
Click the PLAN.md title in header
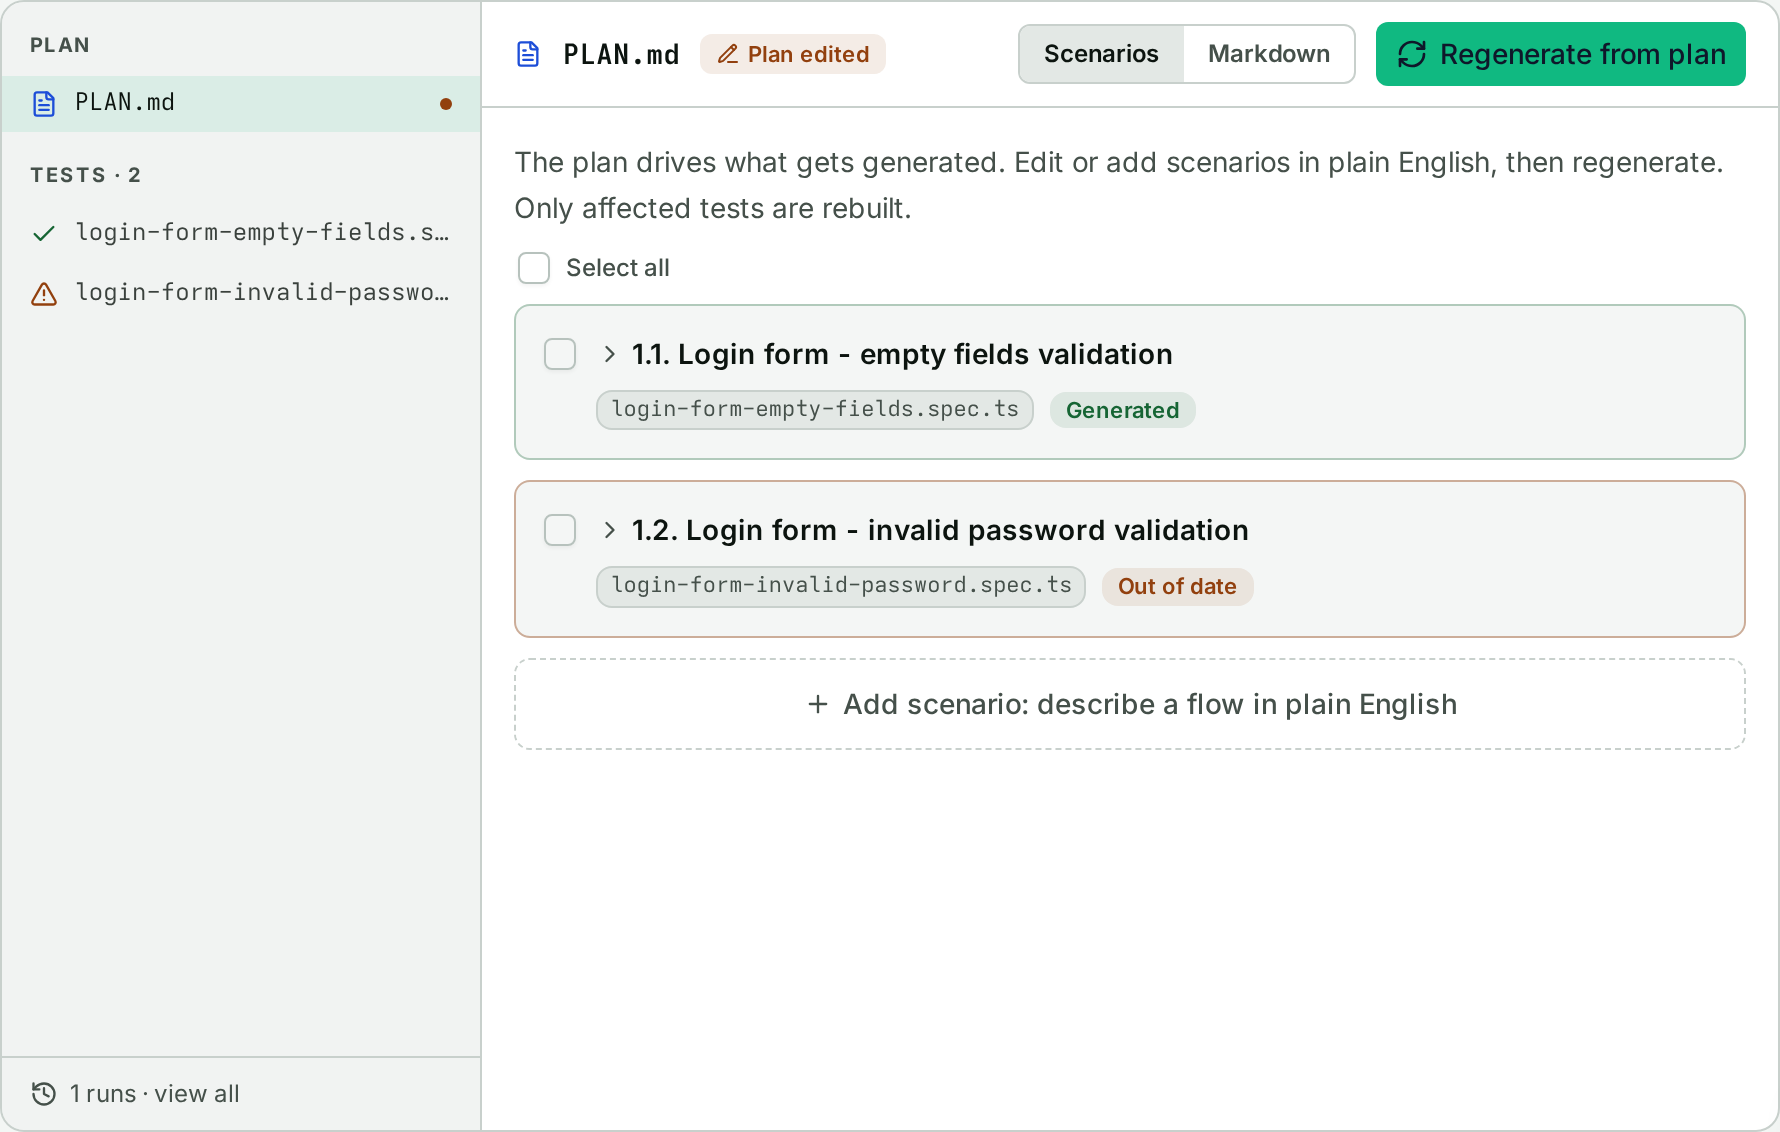coord(621,54)
